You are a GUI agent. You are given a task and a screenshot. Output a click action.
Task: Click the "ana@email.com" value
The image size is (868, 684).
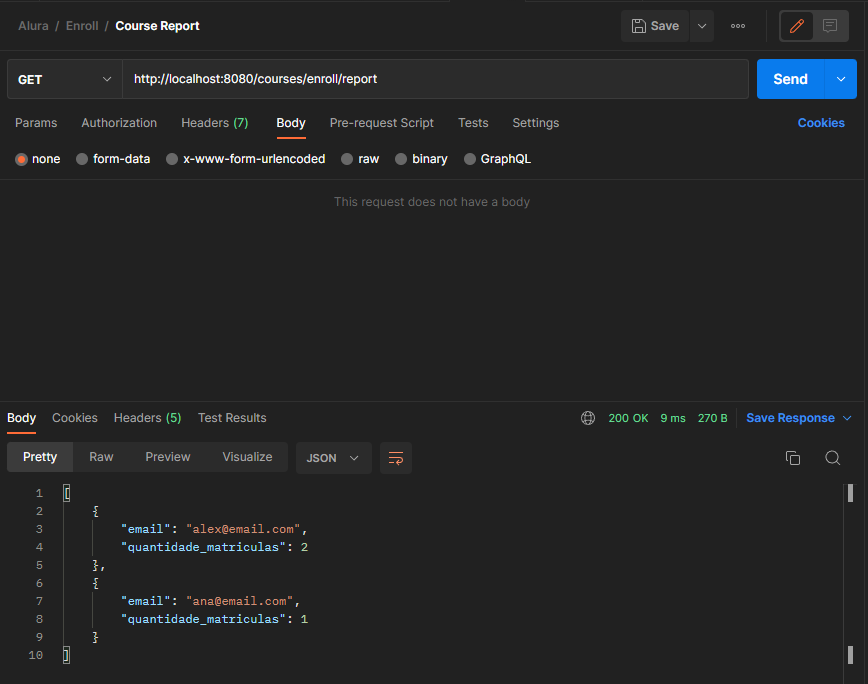pyautogui.click(x=239, y=601)
